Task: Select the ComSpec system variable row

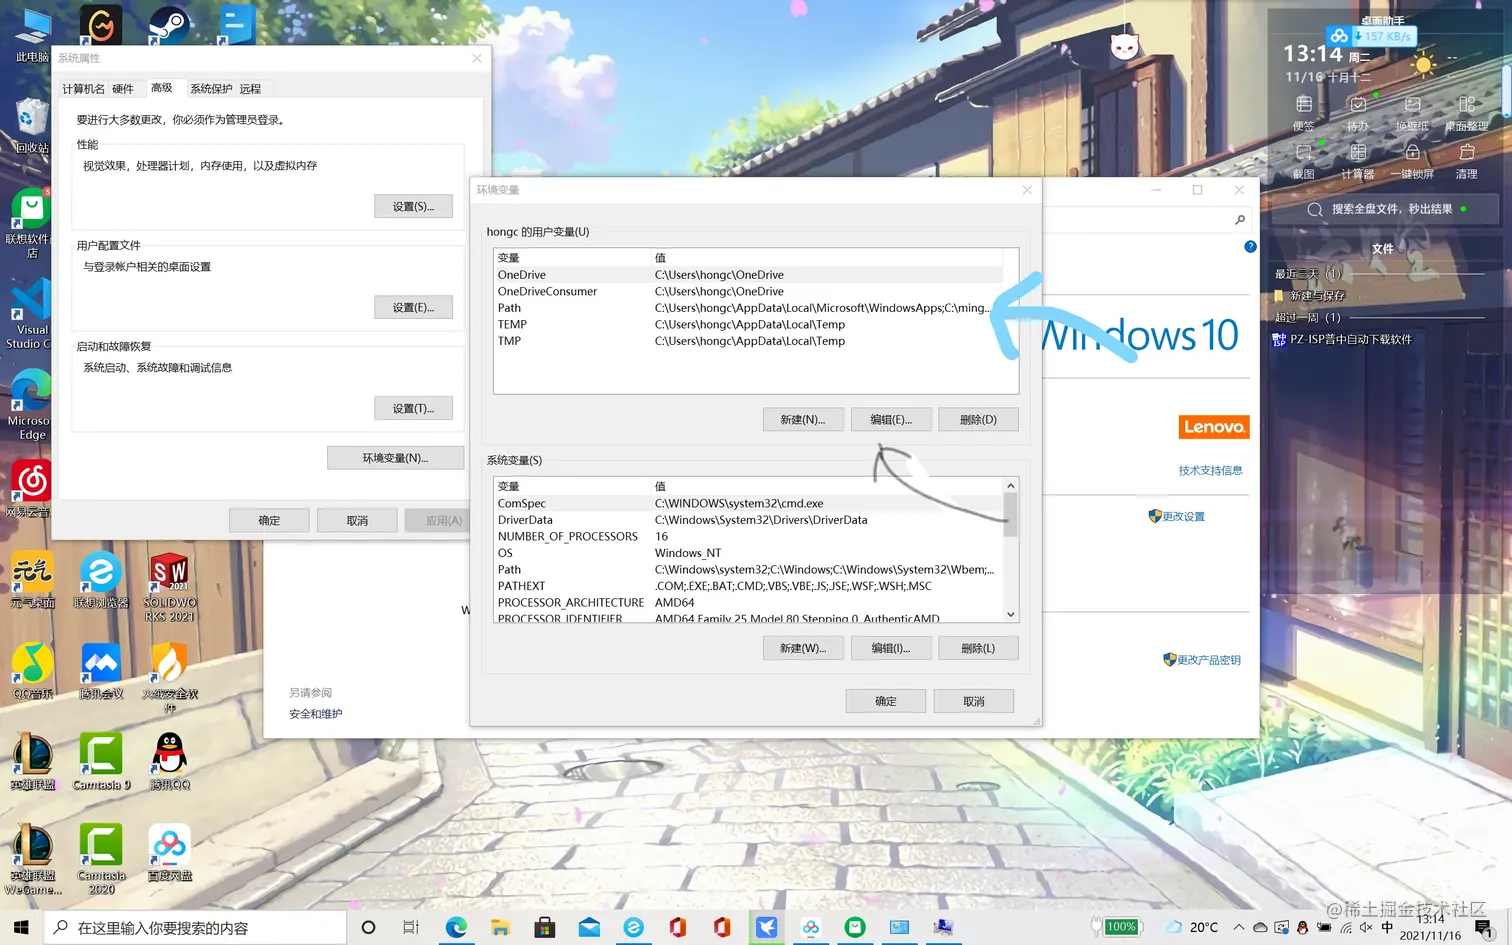Action: (749, 503)
